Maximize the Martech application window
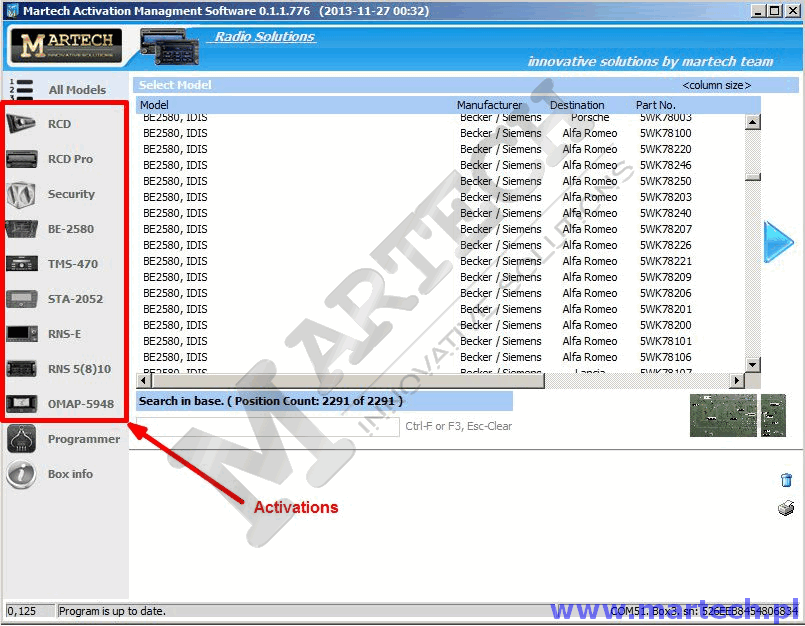The width and height of the screenshot is (805, 626). 776,11
